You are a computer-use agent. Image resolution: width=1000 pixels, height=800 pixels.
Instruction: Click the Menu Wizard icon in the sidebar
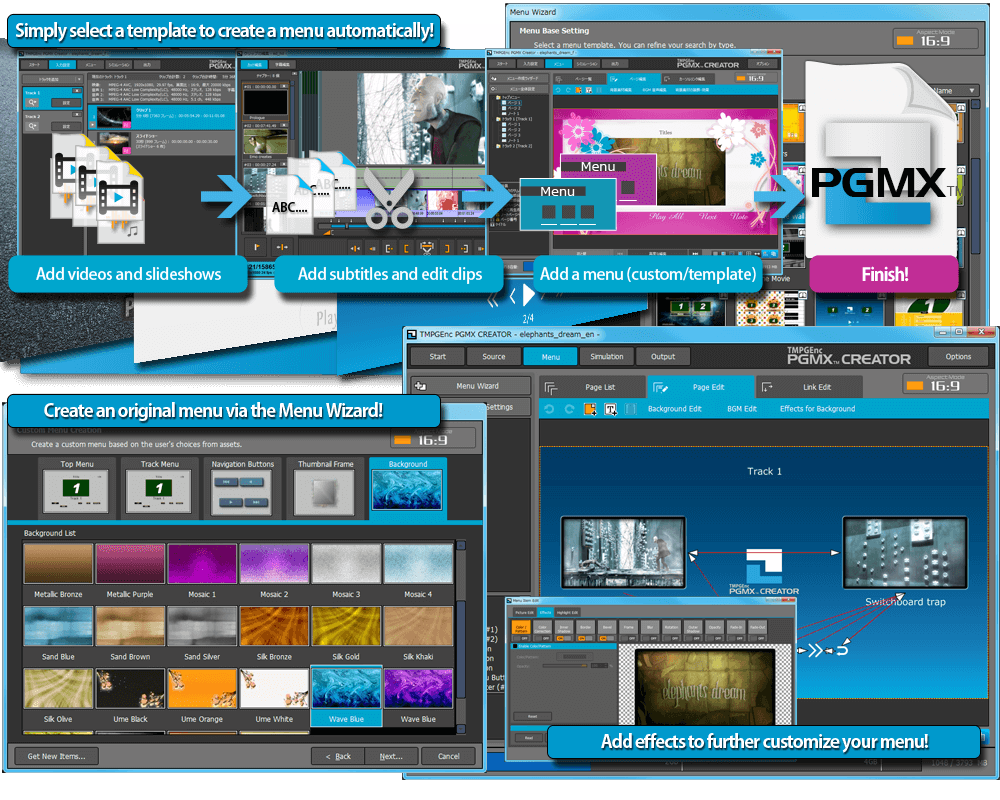coord(420,386)
